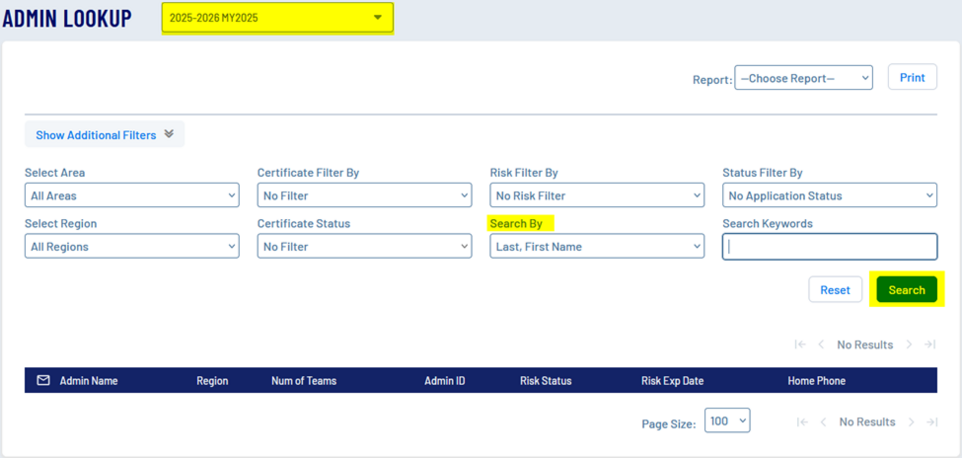This screenshot has height=458, width=962.
Task: Click last page icon above table
Action: [x=929, y=345]
